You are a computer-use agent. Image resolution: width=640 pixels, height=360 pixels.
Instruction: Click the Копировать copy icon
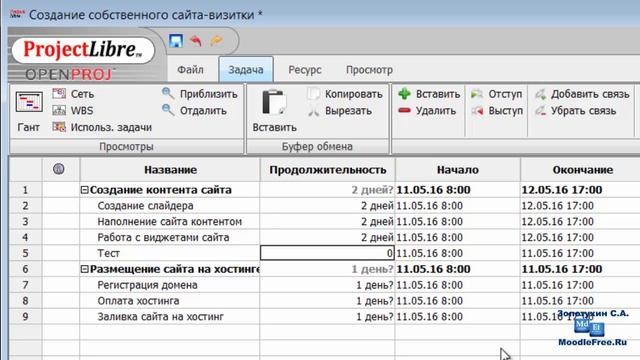point(313,94)
